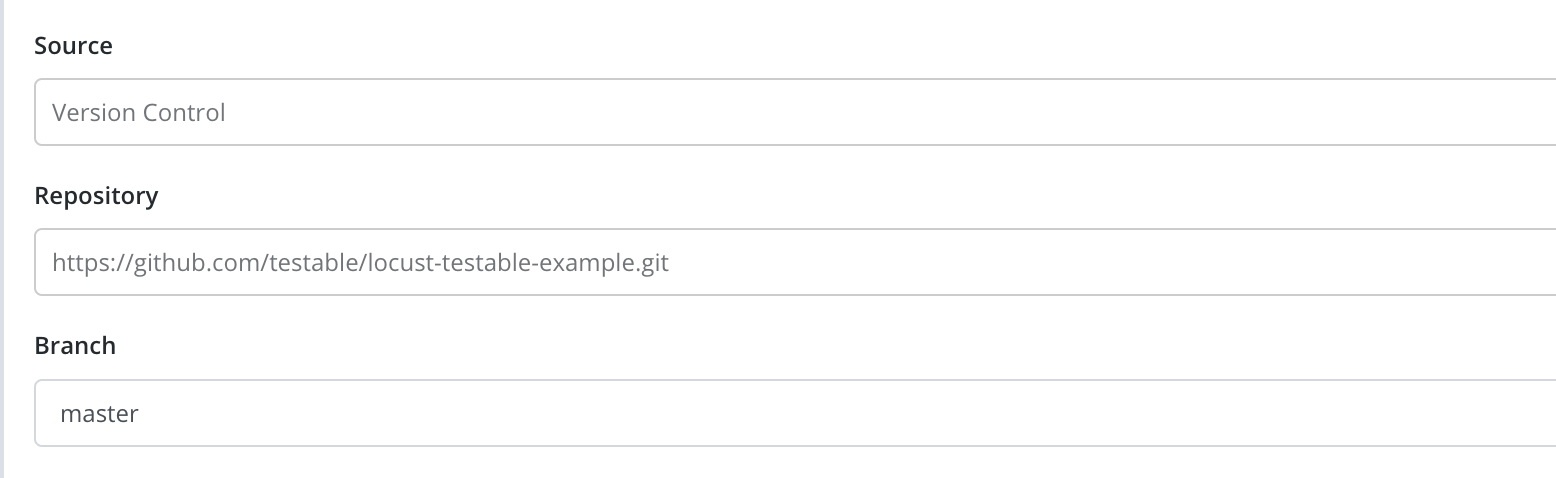Click the https:// prefix in Repository field
This screenshot has width=1556, height=478.
click(93, 263)
